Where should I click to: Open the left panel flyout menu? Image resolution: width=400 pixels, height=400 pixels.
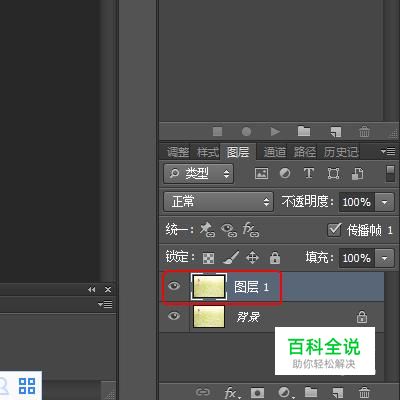[105, 305]
